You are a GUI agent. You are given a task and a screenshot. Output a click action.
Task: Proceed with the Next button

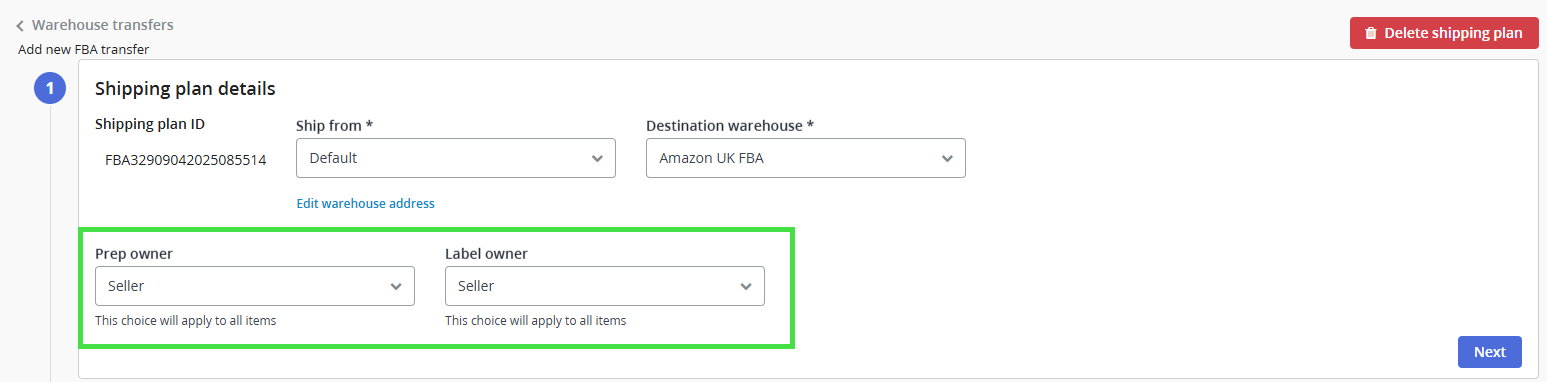tap(1490, 352)
